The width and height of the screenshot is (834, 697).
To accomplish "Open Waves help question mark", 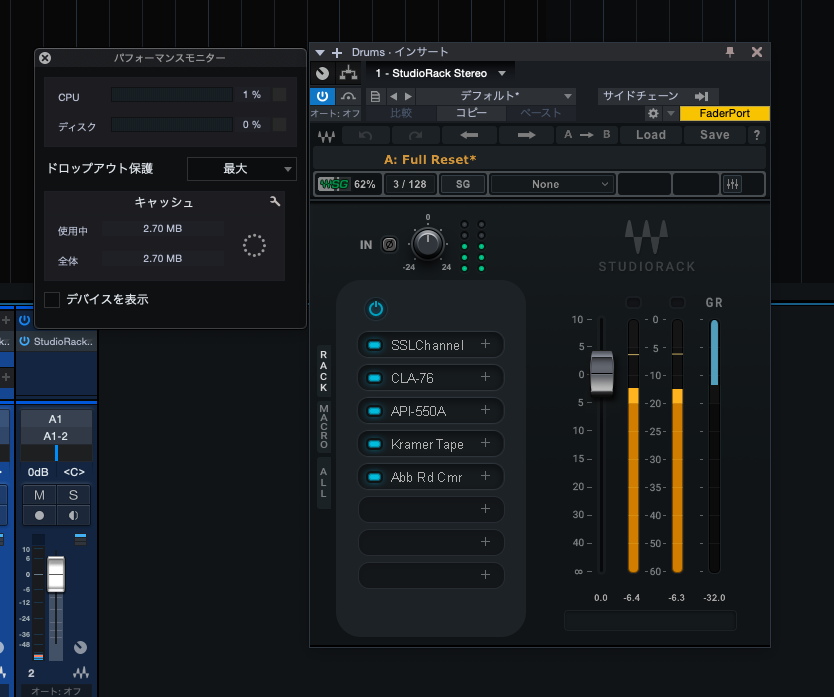I will coord(756,135).
